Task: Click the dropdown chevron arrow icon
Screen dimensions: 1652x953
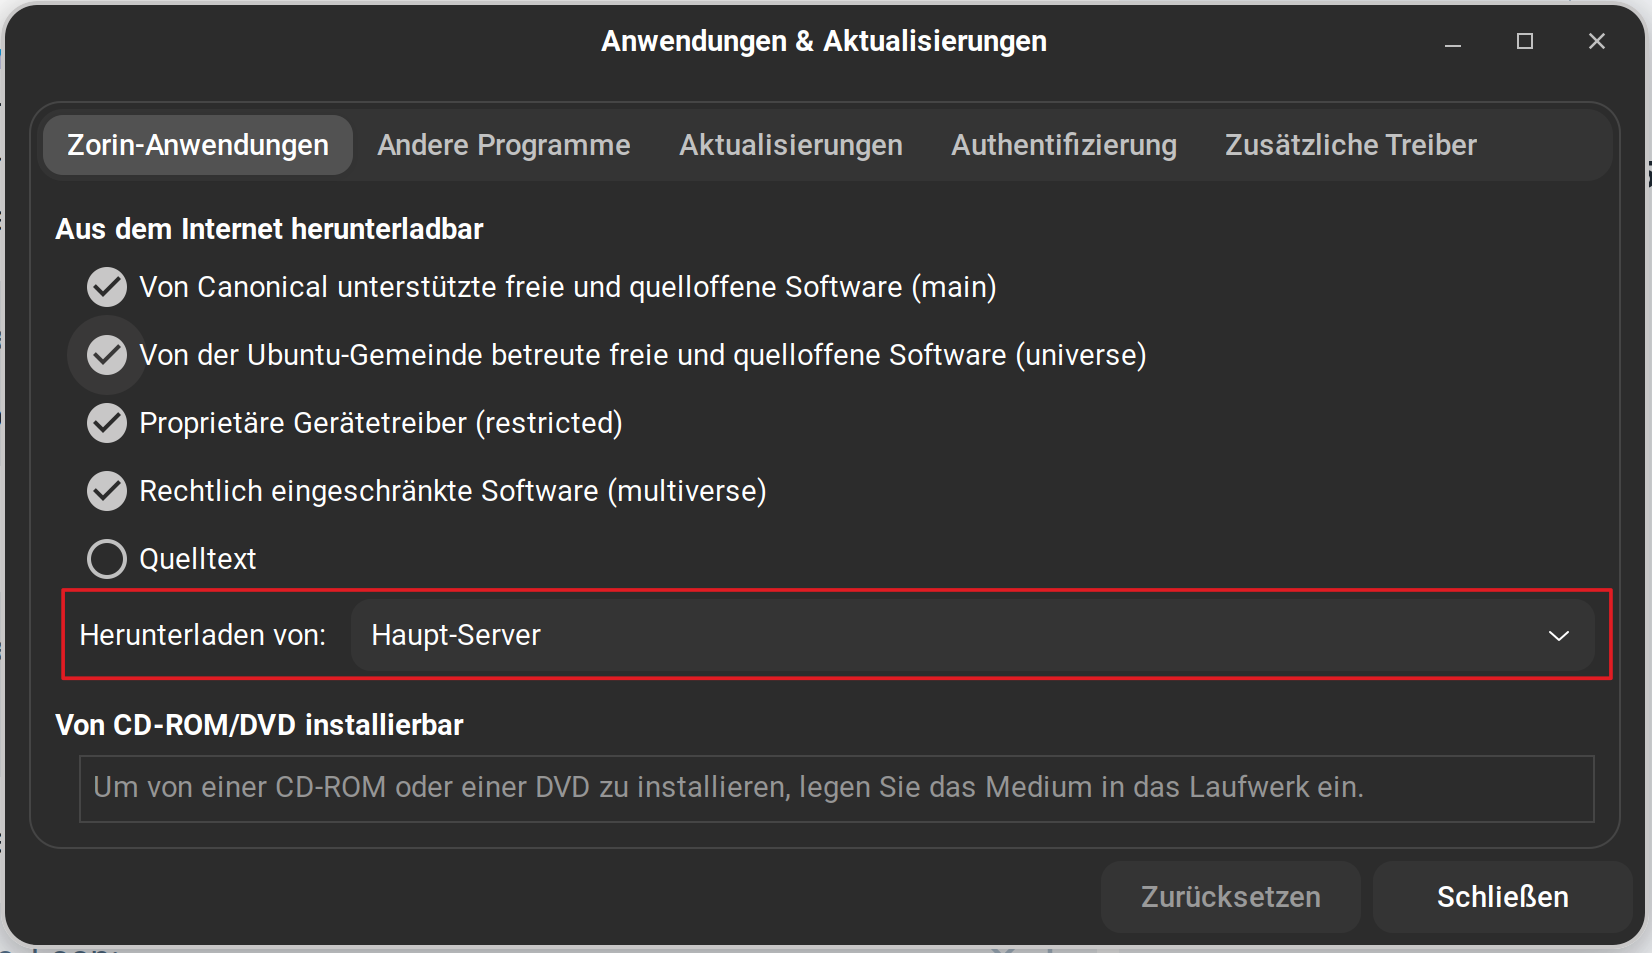Action: (x=1558, y=636)
